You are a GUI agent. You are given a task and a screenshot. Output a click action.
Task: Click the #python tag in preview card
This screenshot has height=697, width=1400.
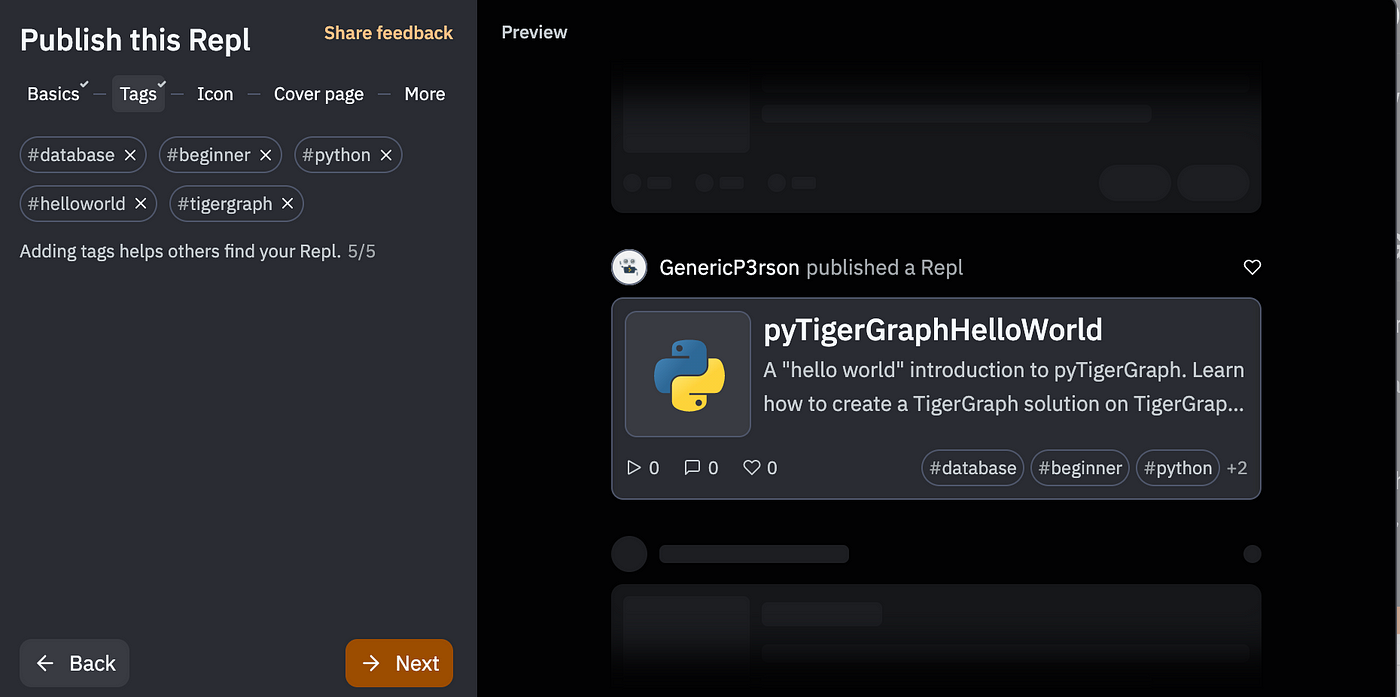pos(1178,467)
